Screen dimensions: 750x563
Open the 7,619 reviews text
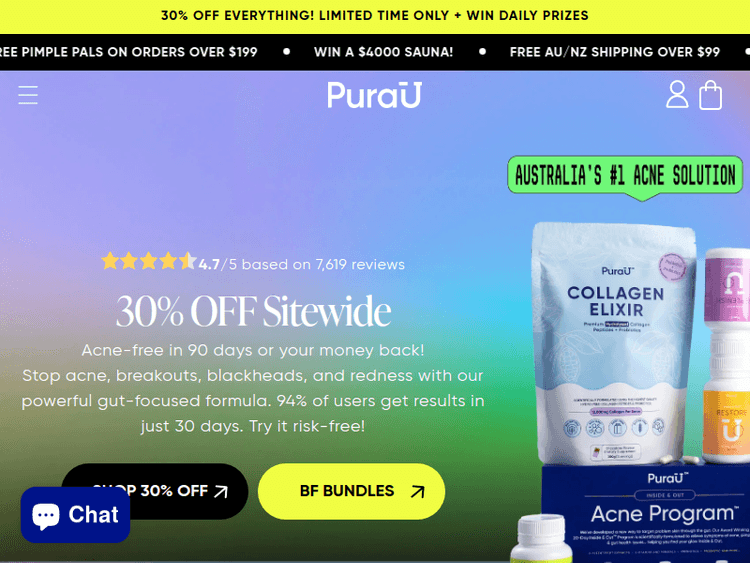coord(360,265)
